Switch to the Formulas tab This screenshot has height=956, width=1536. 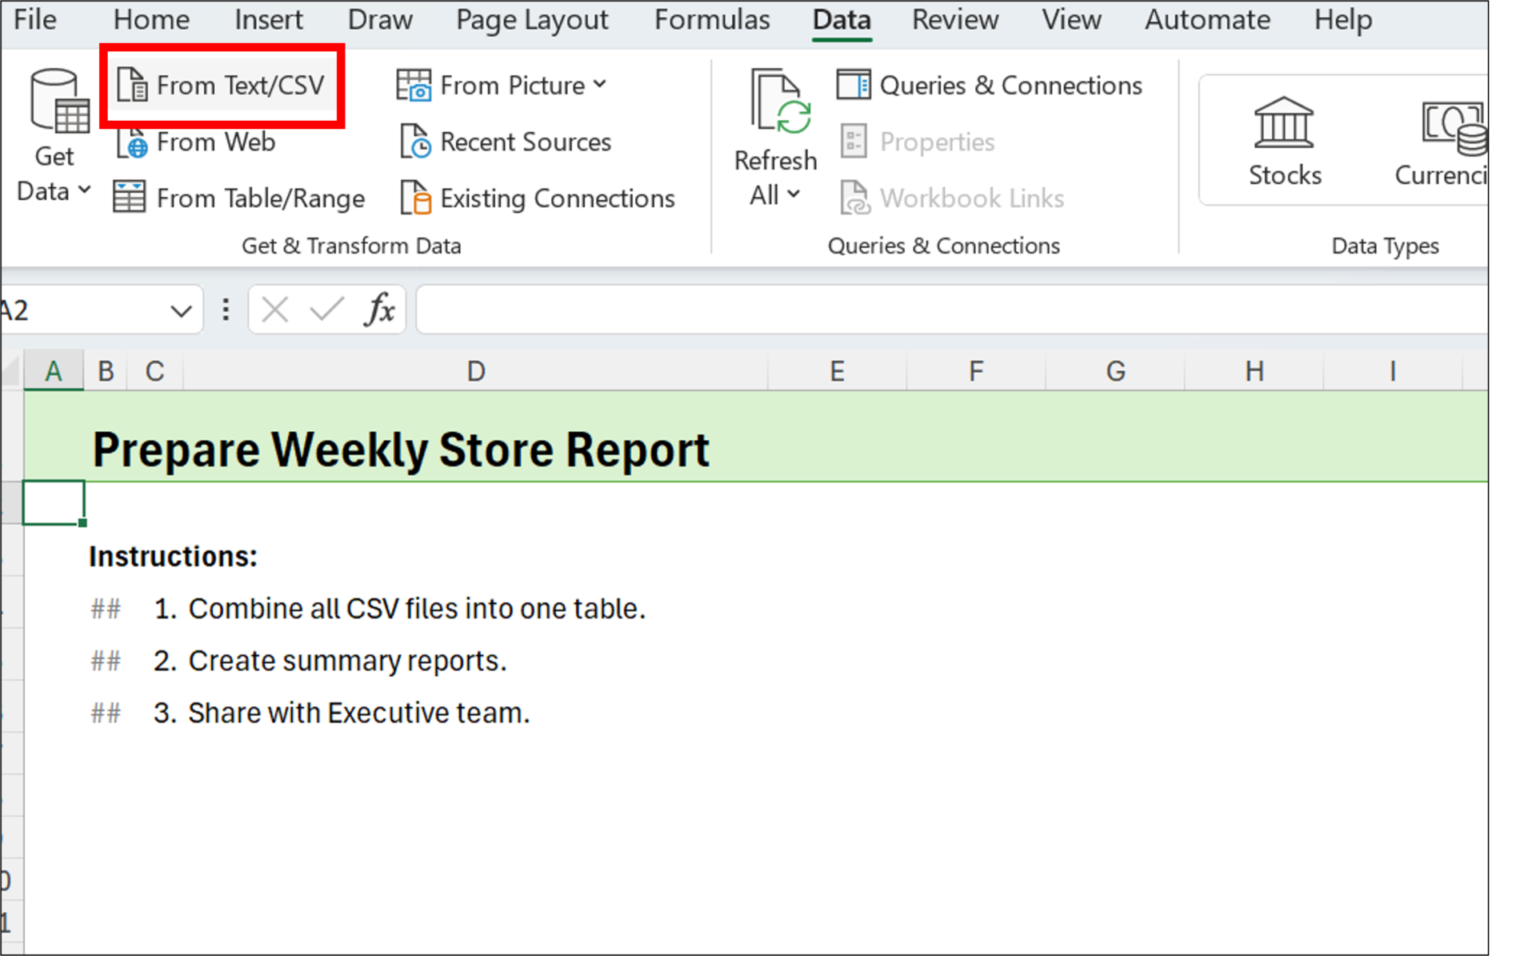[x=711, y=19]
